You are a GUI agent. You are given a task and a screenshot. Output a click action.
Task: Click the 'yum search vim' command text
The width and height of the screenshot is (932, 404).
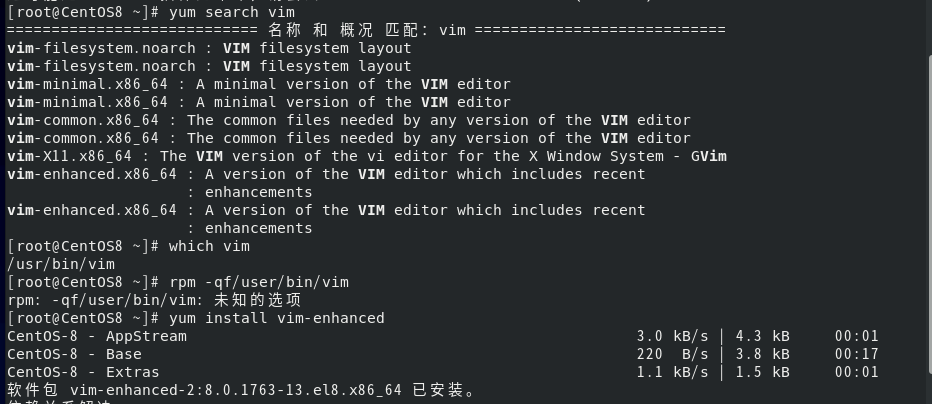pyautogui.click(x=232, y=12)
